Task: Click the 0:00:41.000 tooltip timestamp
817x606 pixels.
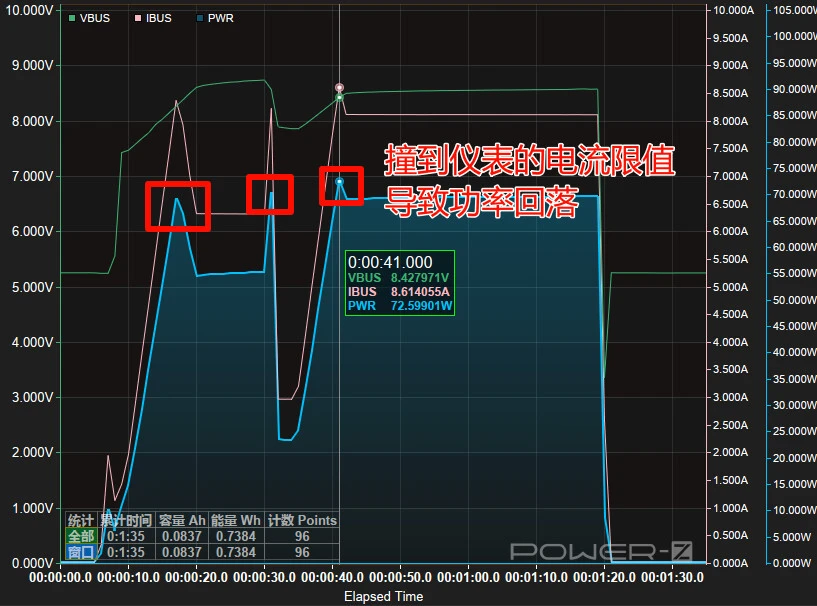Action: [390, 261]
